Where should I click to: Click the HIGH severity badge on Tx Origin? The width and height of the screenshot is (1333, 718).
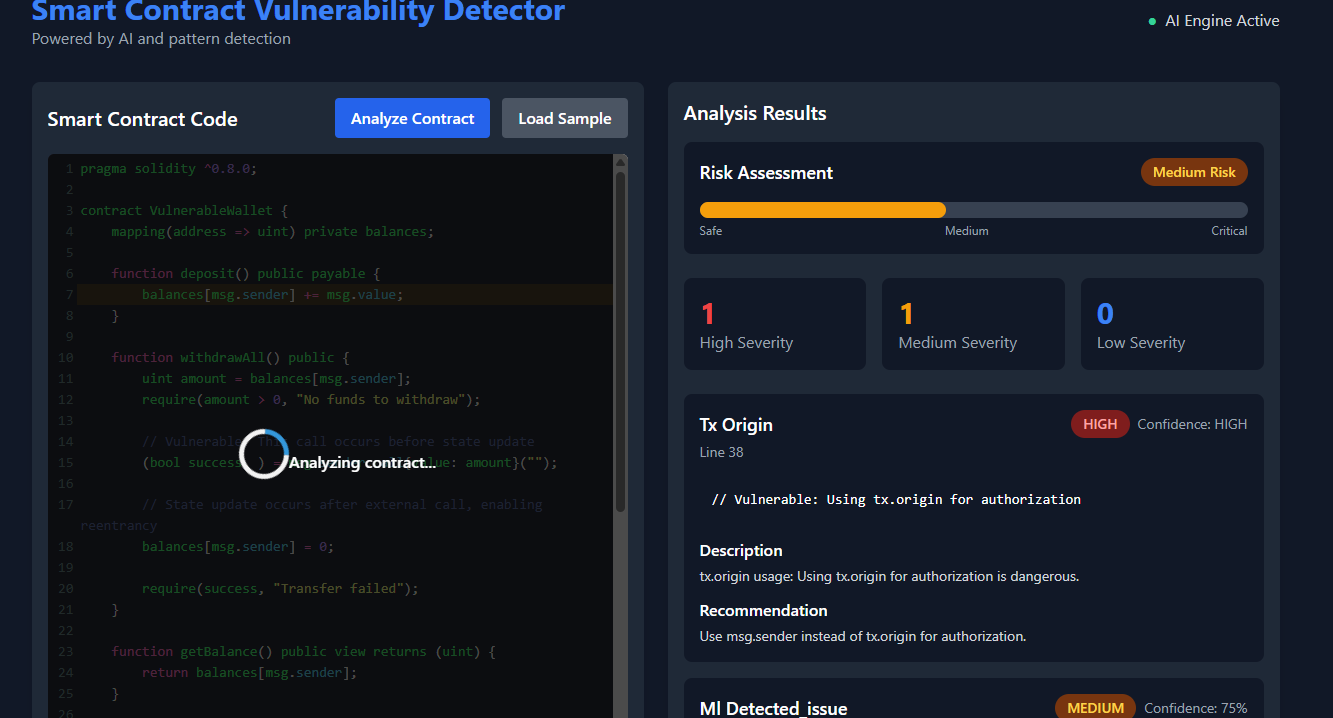pyautogui.click(x=1100, y=424)
